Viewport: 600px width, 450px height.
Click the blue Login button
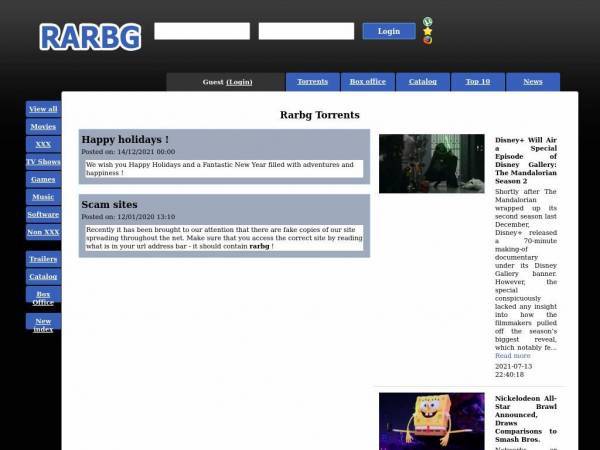[389, 31]
